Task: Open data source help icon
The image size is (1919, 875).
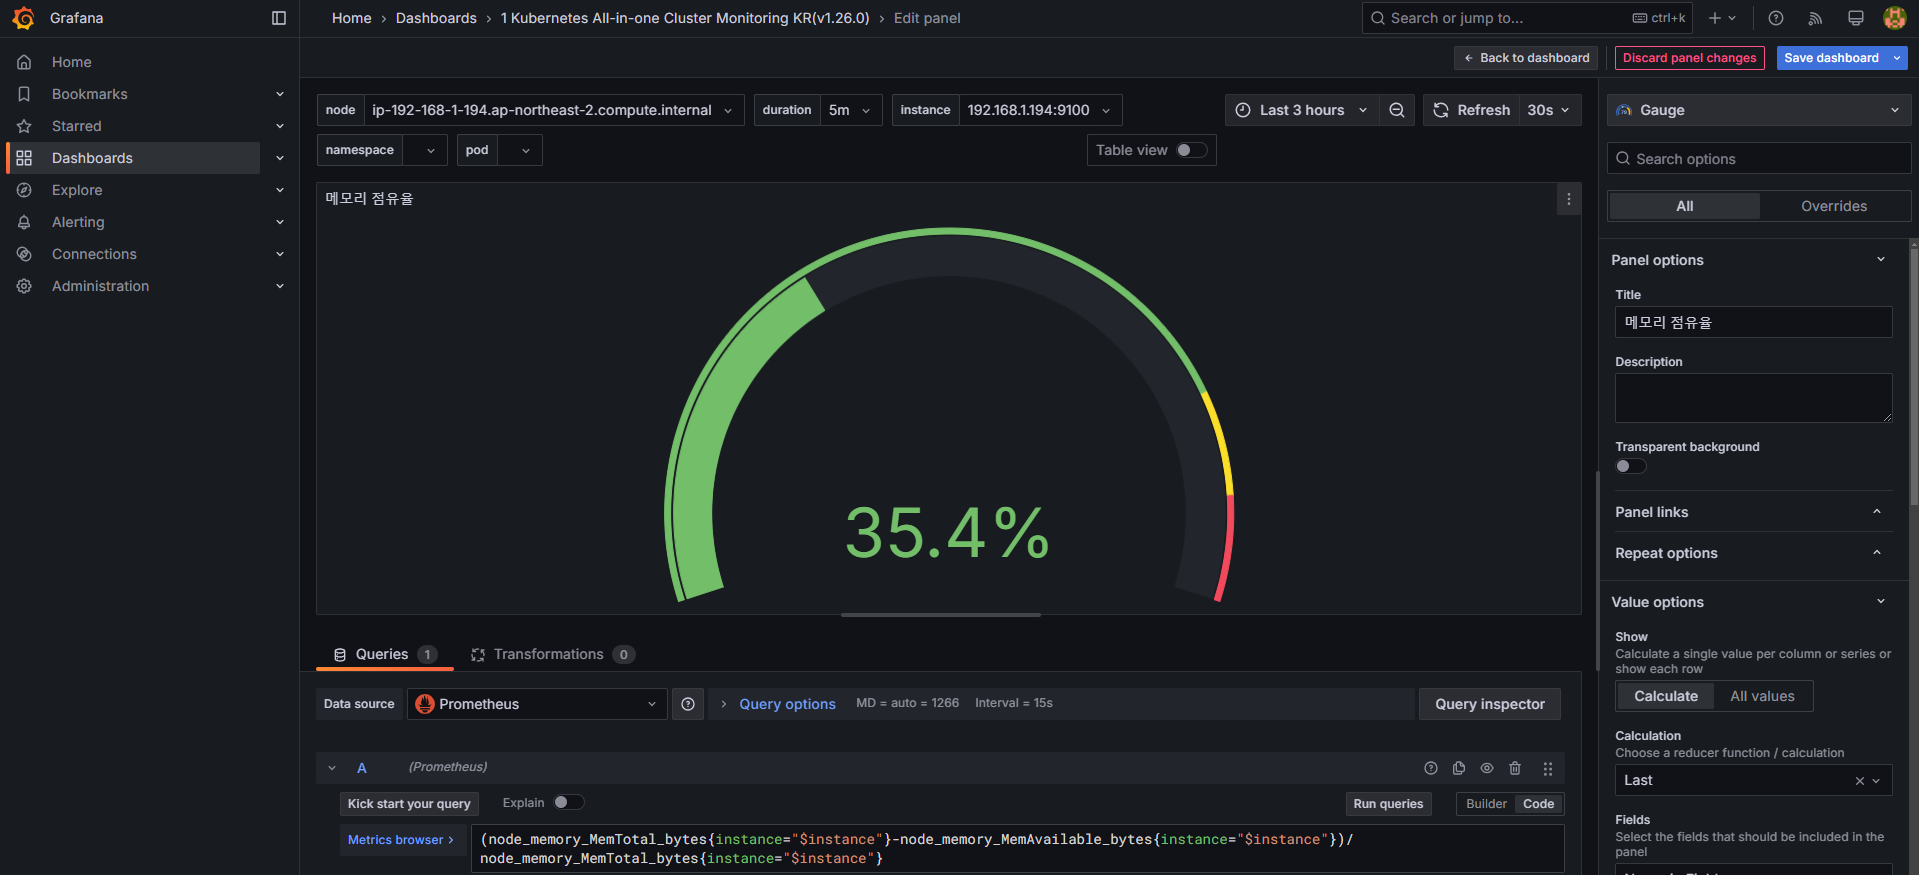Action: pyautogui.click(x=688, y=704)
